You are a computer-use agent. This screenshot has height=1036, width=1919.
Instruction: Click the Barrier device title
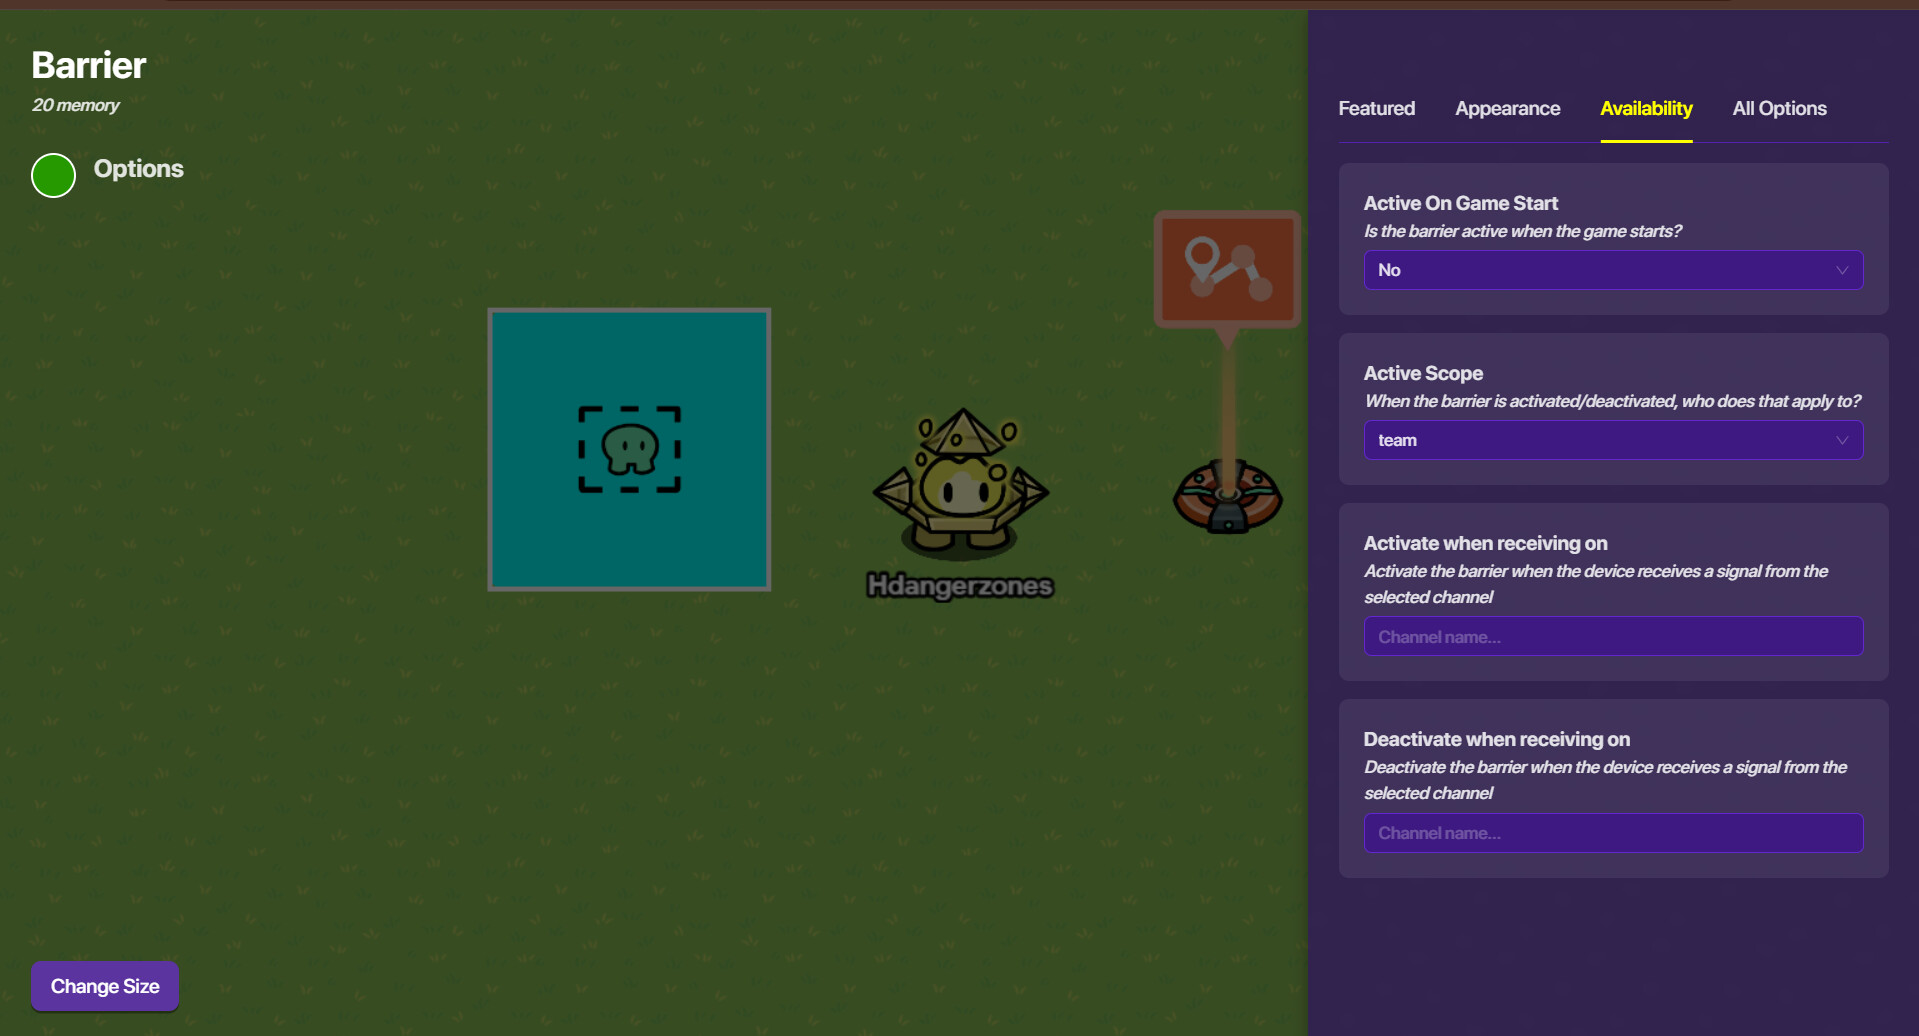(89, 65)
